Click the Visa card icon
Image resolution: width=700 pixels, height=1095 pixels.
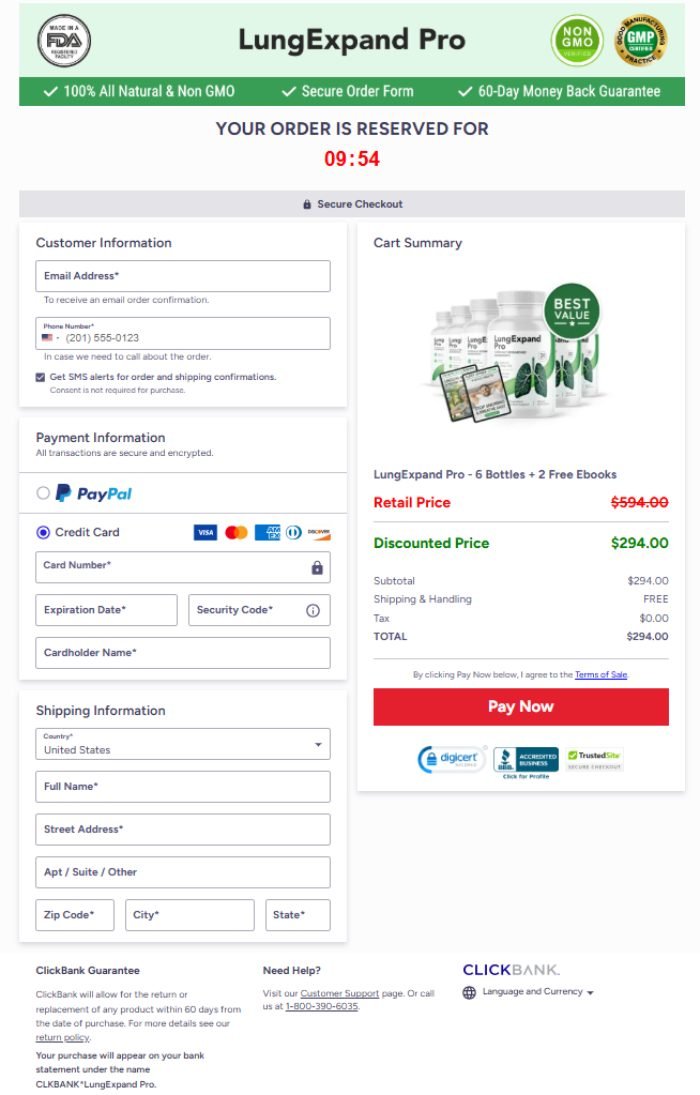click(x=204, y=532)
